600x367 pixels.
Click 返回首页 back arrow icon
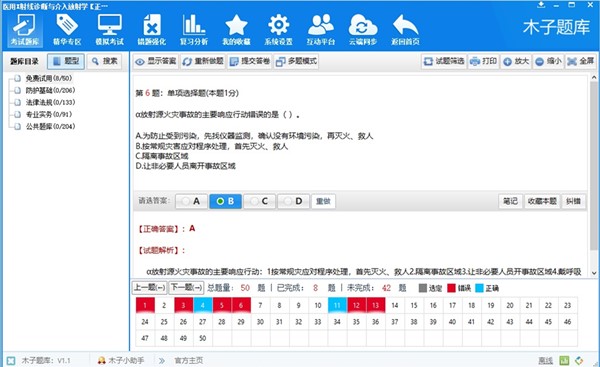[405, 30]
